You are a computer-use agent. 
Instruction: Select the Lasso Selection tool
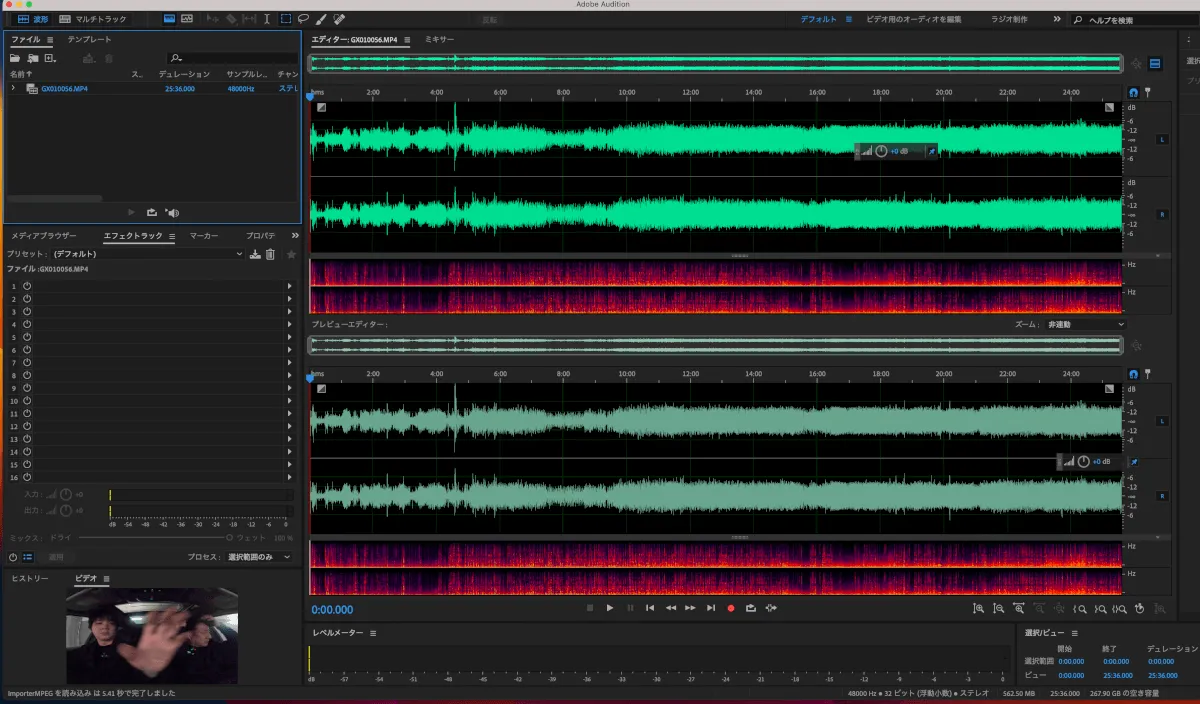[x=303, y=19]
